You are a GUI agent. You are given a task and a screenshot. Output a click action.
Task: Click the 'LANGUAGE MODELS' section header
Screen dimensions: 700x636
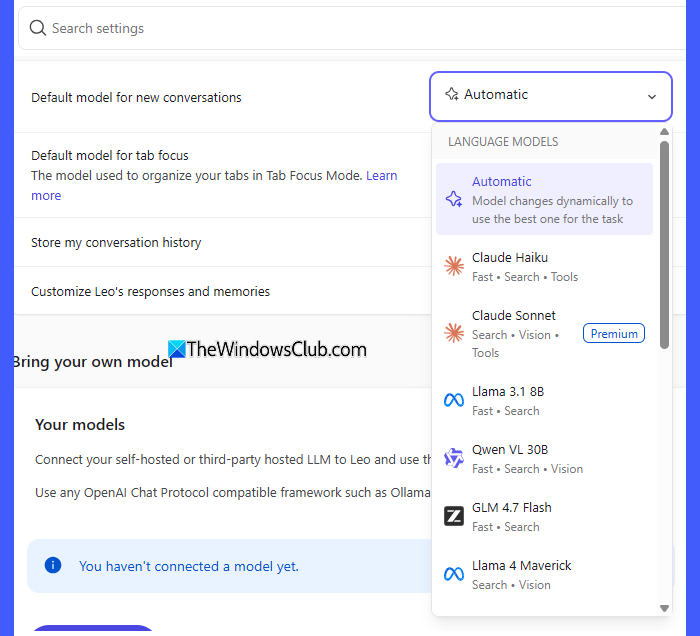[503, 141]
